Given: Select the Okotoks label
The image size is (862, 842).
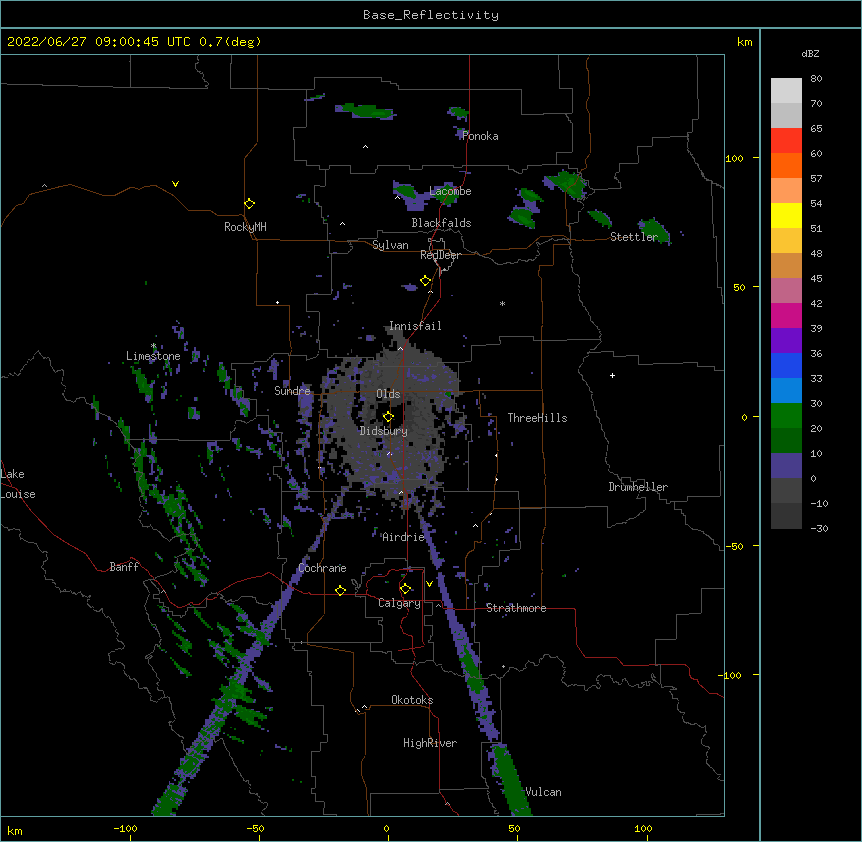Looking at the screenshot, I should pos(412,700).
